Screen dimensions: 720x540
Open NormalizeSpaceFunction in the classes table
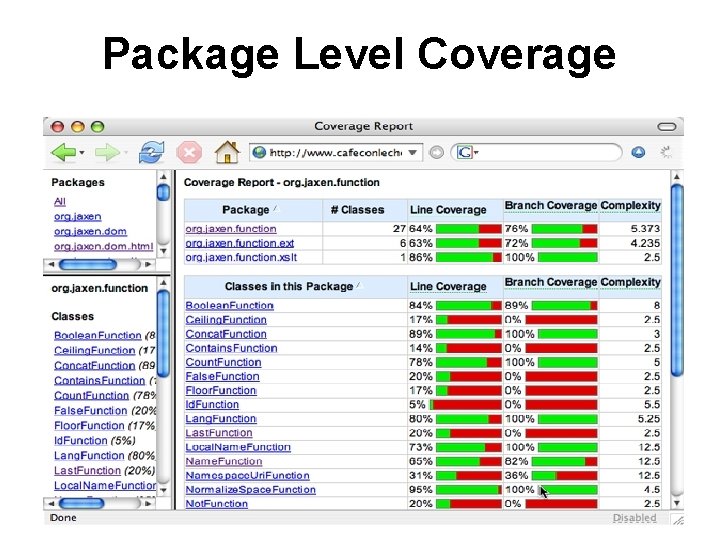pos(251,490)
